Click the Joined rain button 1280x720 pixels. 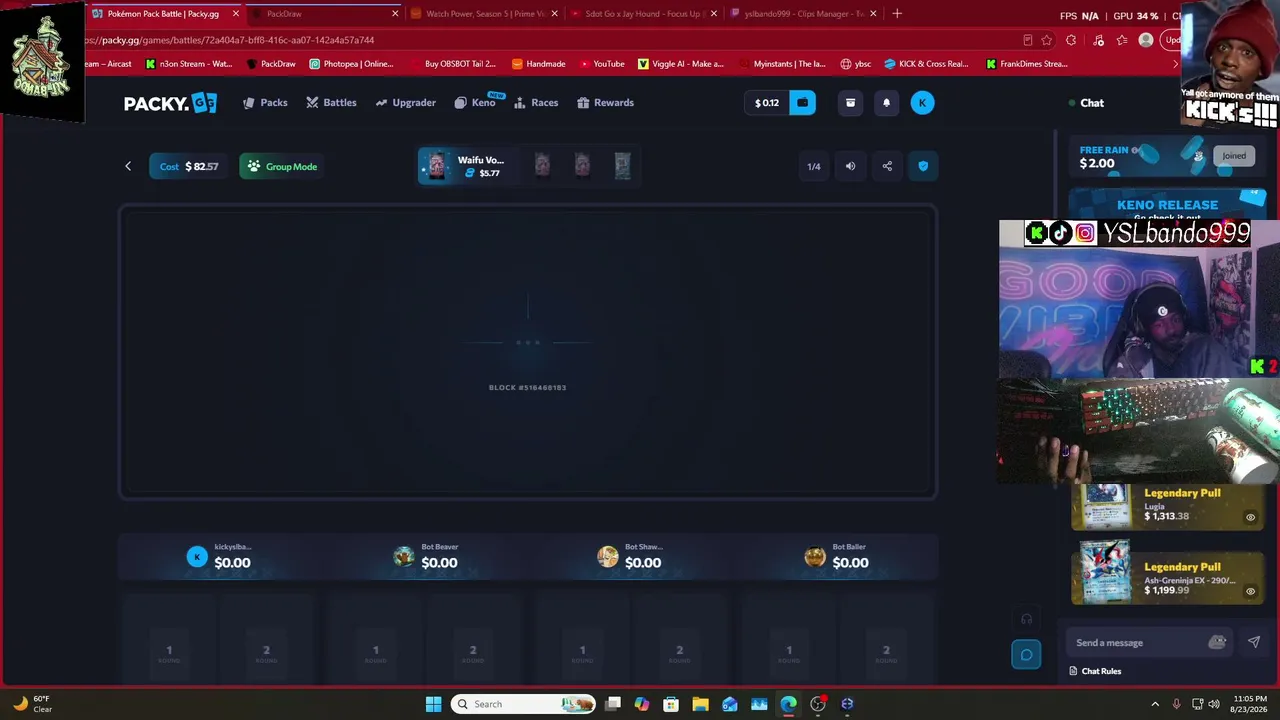coord(1233,156)
